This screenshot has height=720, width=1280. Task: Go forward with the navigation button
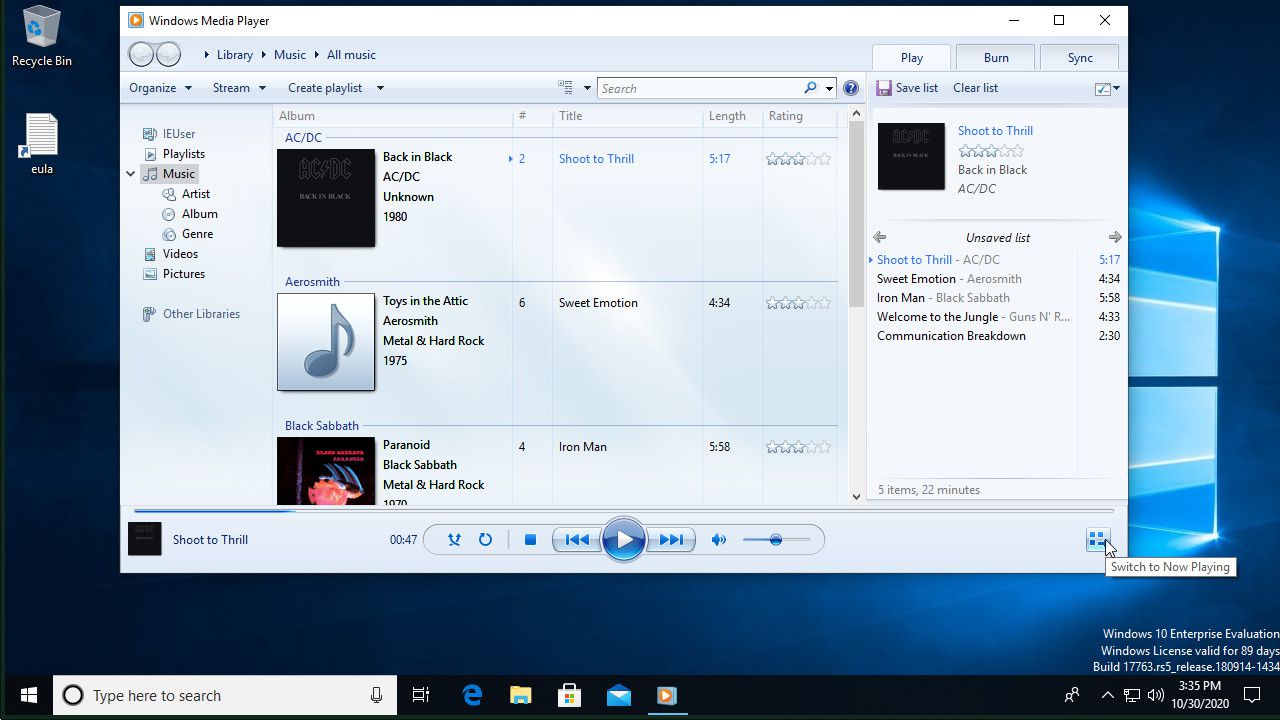click(x=169, y=55)
